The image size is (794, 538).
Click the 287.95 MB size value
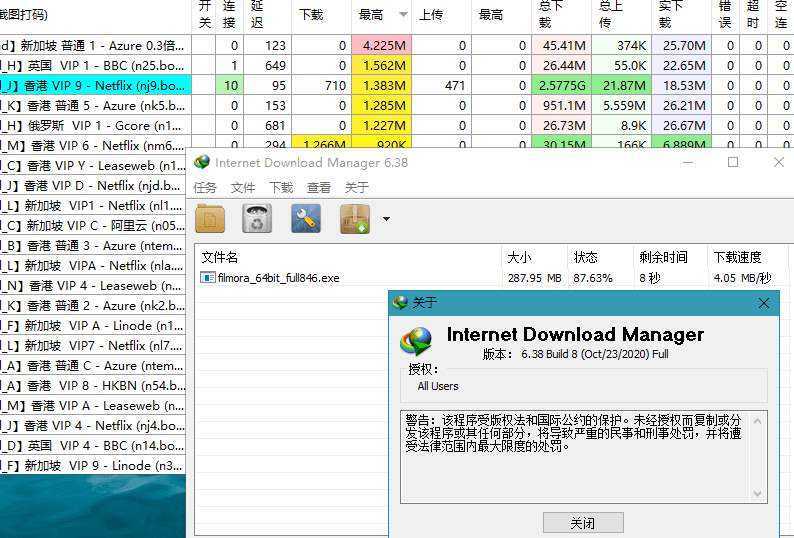(535, 278)
